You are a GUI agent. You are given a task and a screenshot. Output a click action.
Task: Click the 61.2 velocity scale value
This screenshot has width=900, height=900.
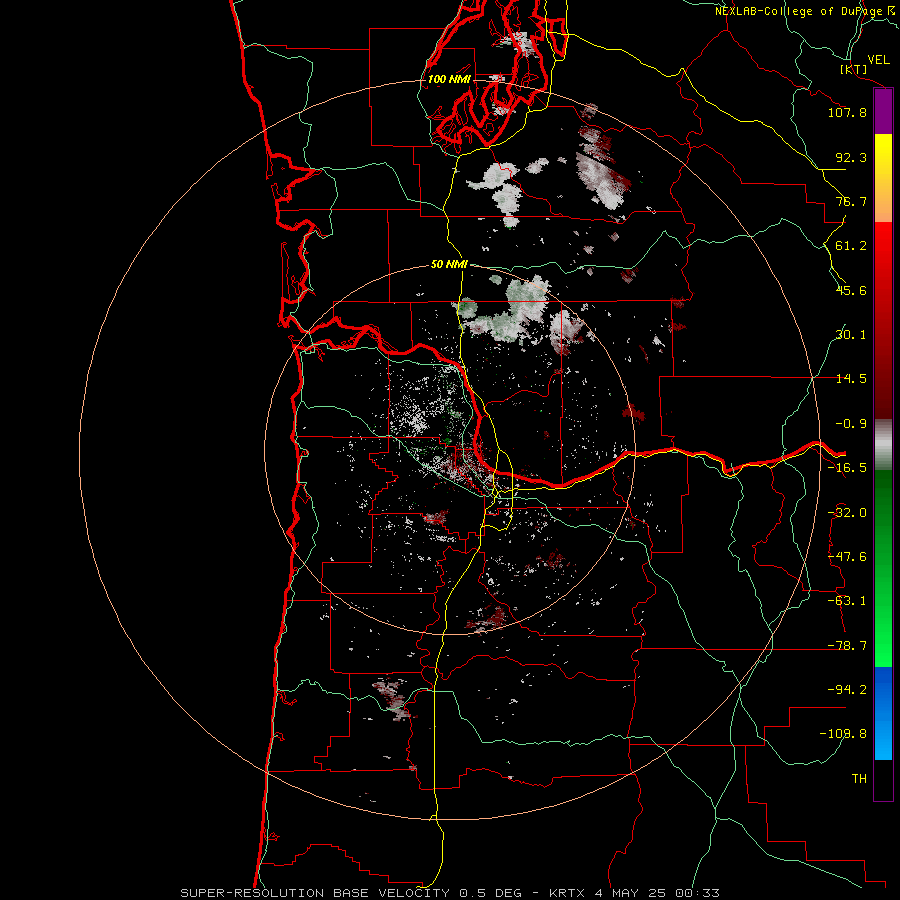coord(851,246)
